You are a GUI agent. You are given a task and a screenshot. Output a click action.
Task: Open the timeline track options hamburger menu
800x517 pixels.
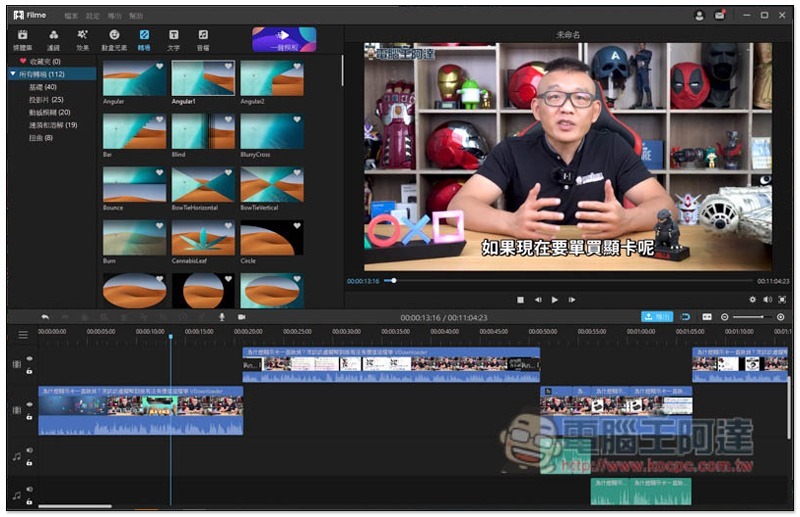23,335
